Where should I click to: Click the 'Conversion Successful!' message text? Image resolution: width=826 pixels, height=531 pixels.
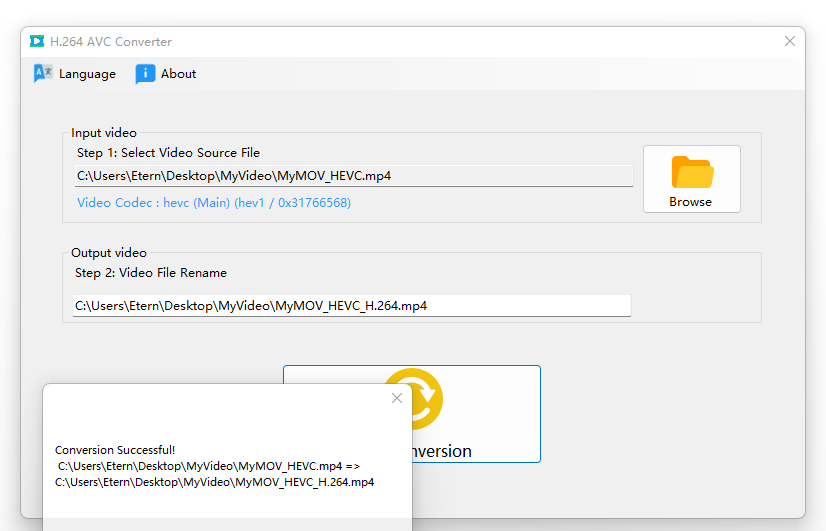115,450
